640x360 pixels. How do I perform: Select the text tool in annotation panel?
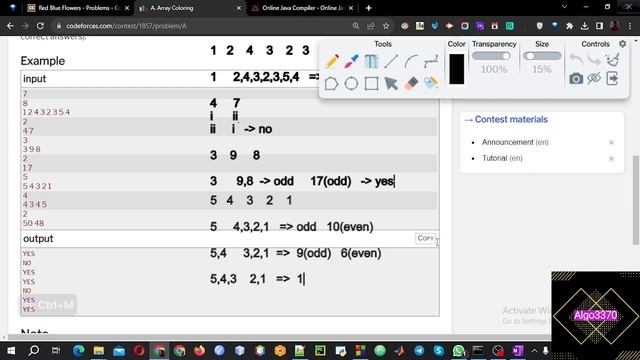[x=371, y=61]
